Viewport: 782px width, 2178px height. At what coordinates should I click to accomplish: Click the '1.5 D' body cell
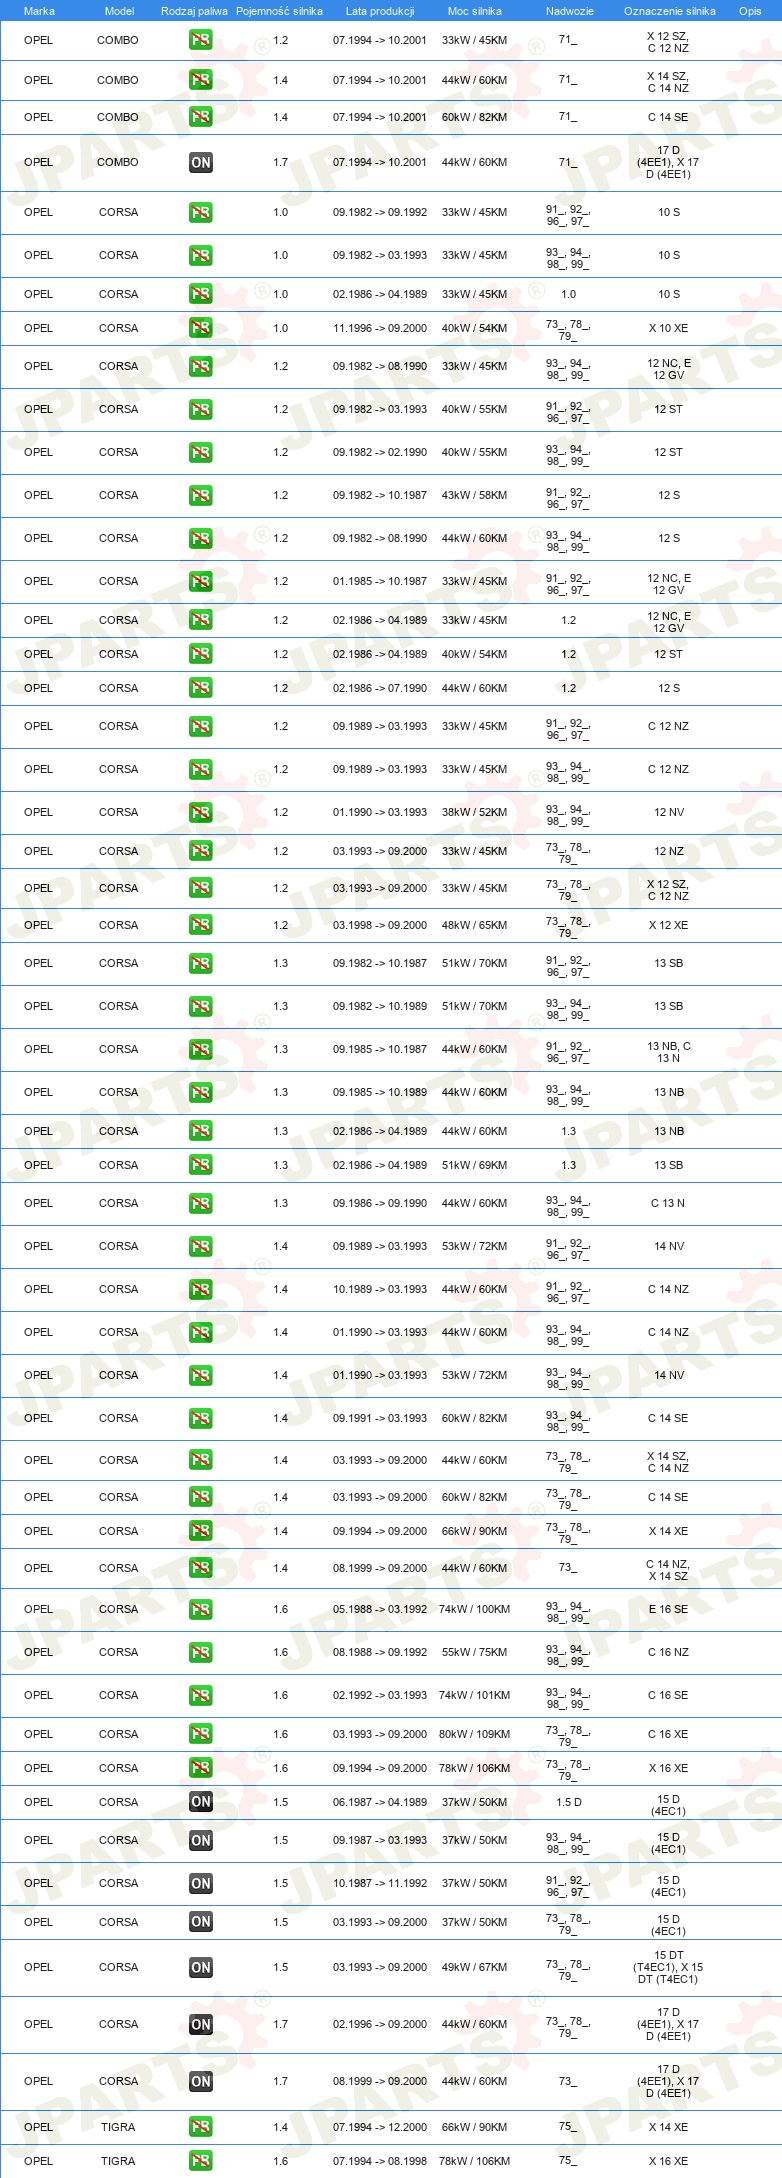[x=569, y=1803]
